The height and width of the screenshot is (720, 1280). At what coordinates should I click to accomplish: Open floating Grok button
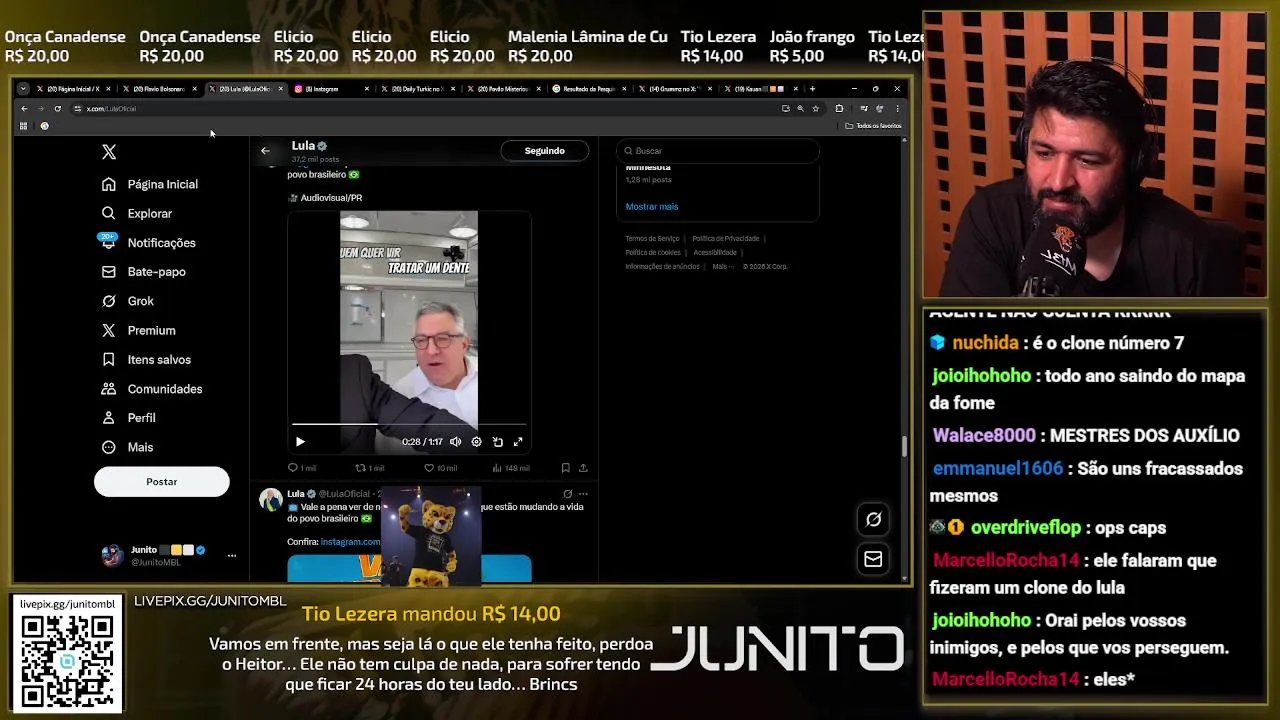coord(873,519)
